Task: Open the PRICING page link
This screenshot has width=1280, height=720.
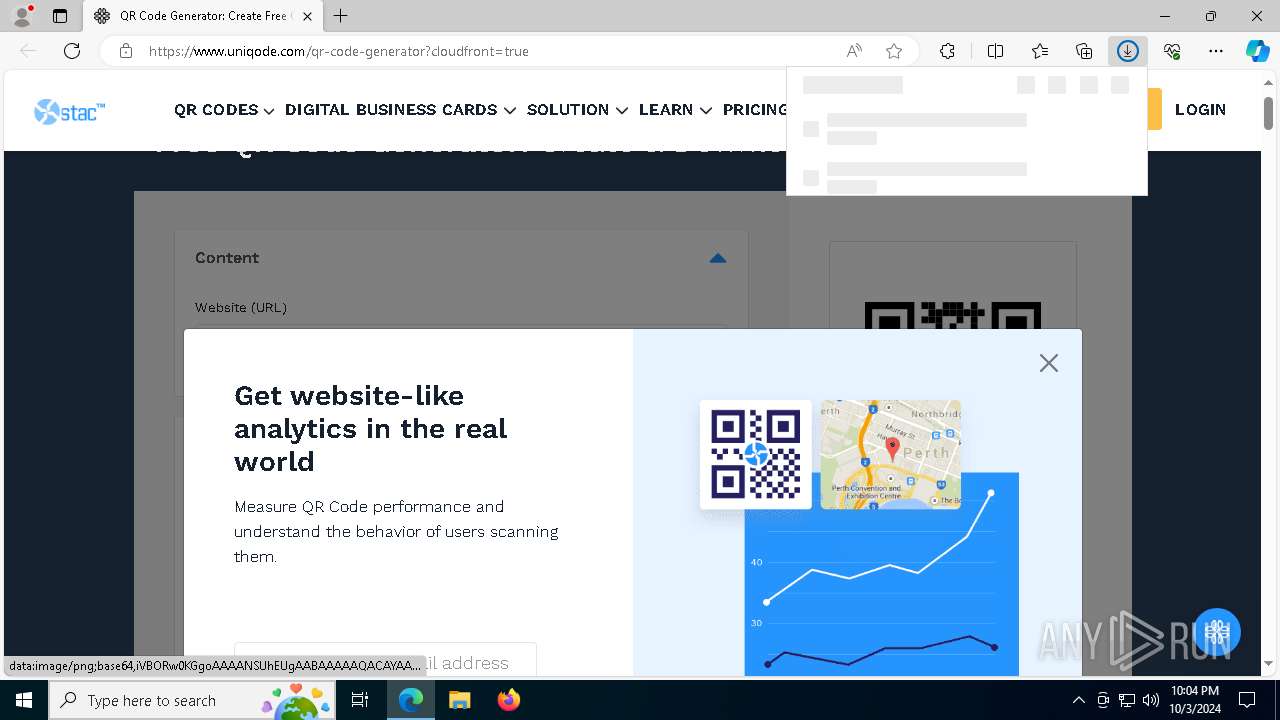Action: coord(755,110)
